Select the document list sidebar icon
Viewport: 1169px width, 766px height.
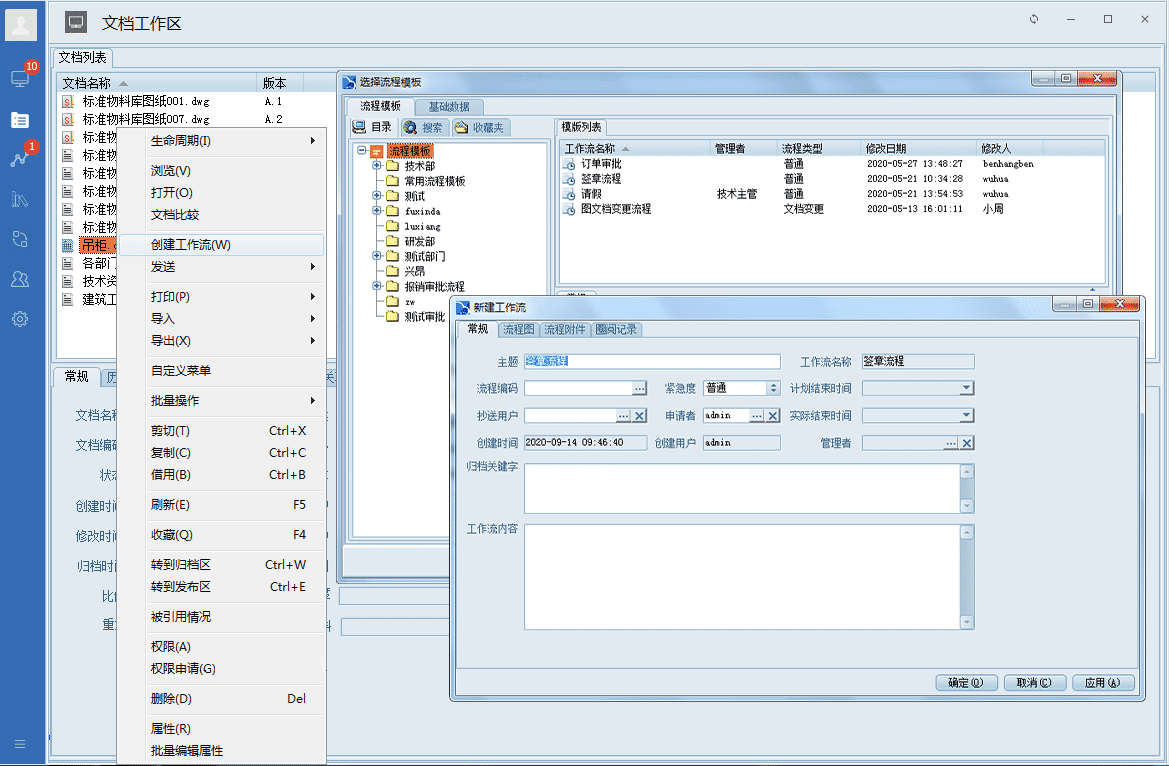point(20,120)
